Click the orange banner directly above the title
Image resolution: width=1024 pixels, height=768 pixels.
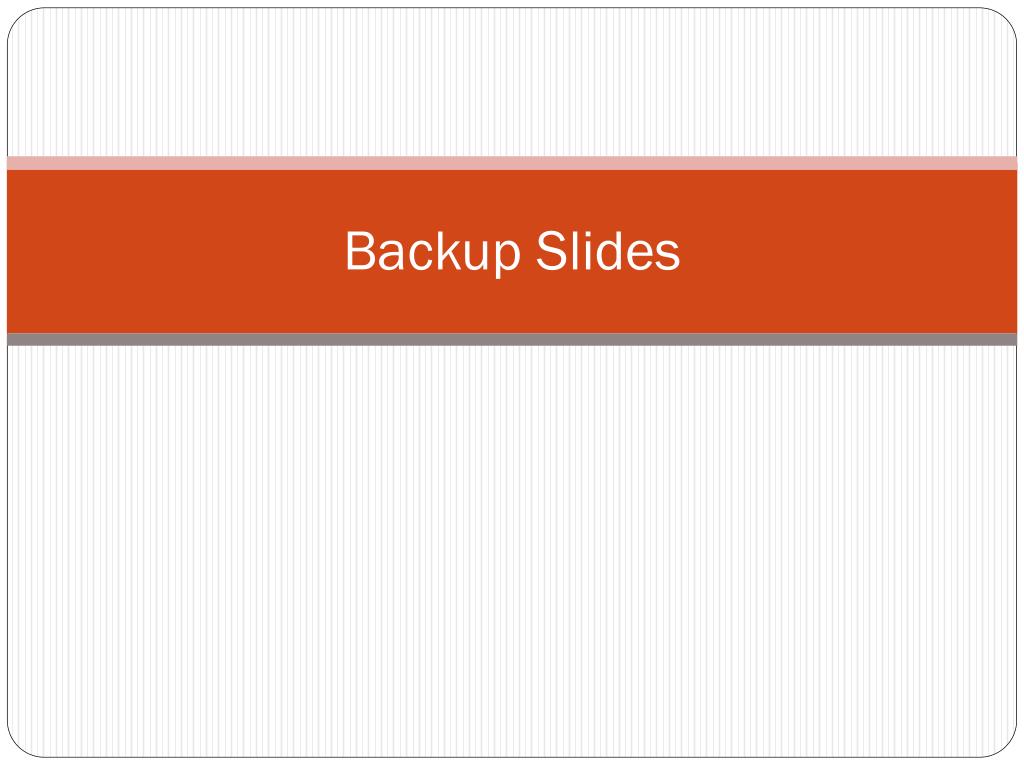512,199
